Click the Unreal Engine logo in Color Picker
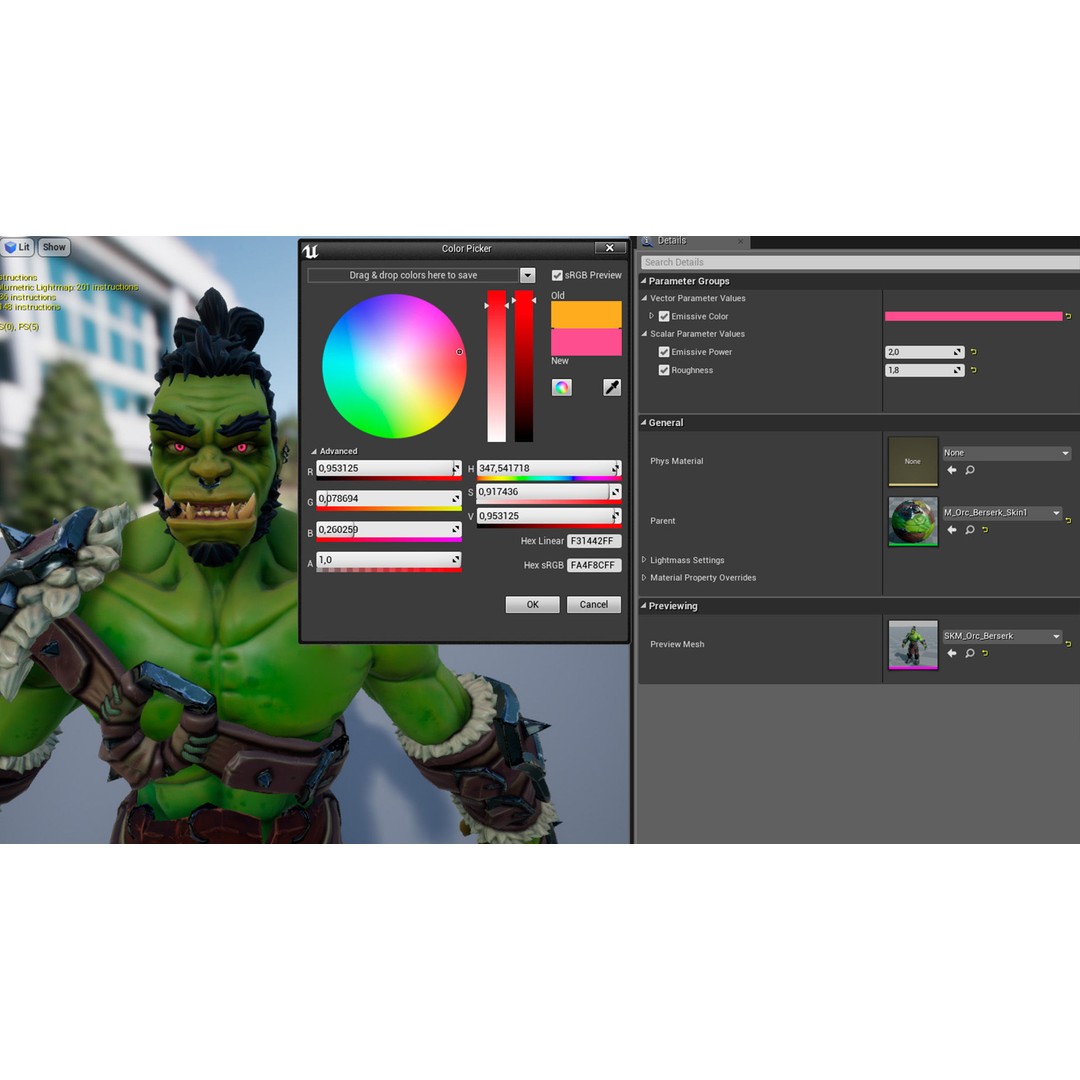The height and width of the screenshot is (1080, 1080). [311, 250]
